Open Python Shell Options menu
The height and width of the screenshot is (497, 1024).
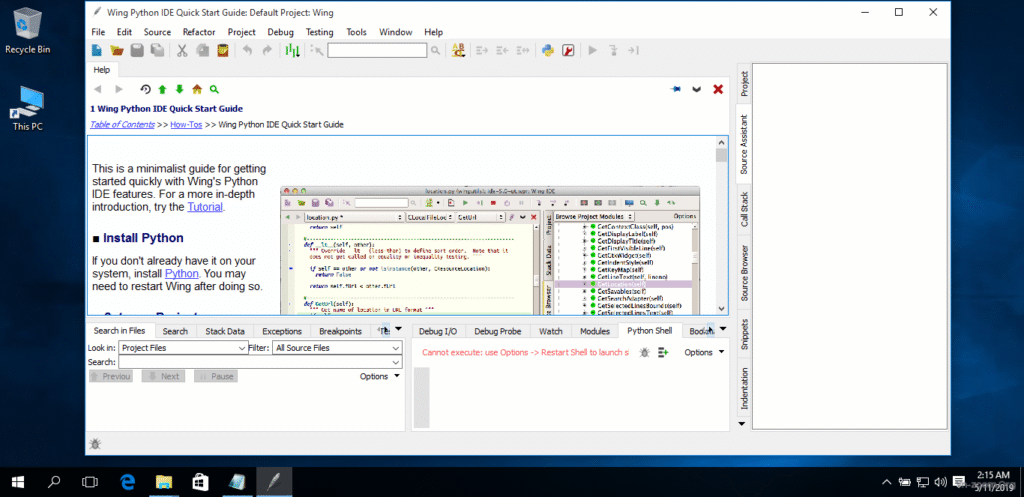[704, 352]
